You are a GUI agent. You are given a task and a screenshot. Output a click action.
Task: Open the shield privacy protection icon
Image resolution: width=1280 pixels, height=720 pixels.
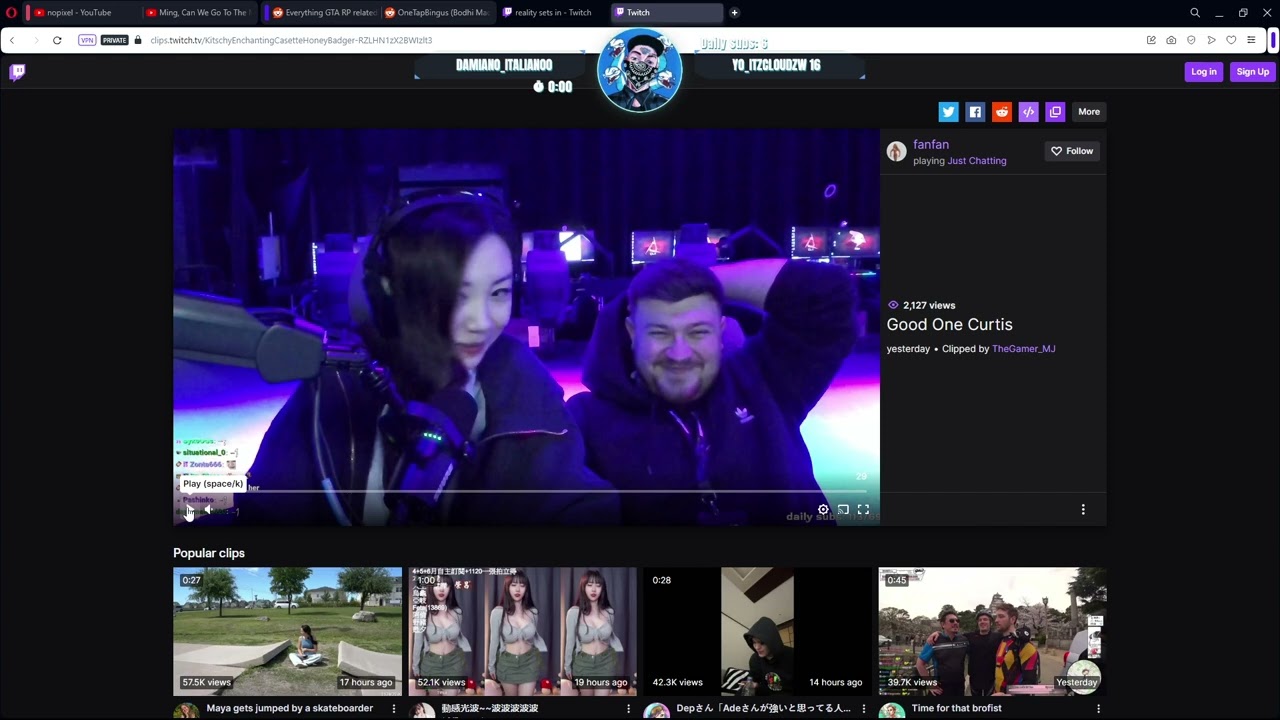[x=1191, y=40]
